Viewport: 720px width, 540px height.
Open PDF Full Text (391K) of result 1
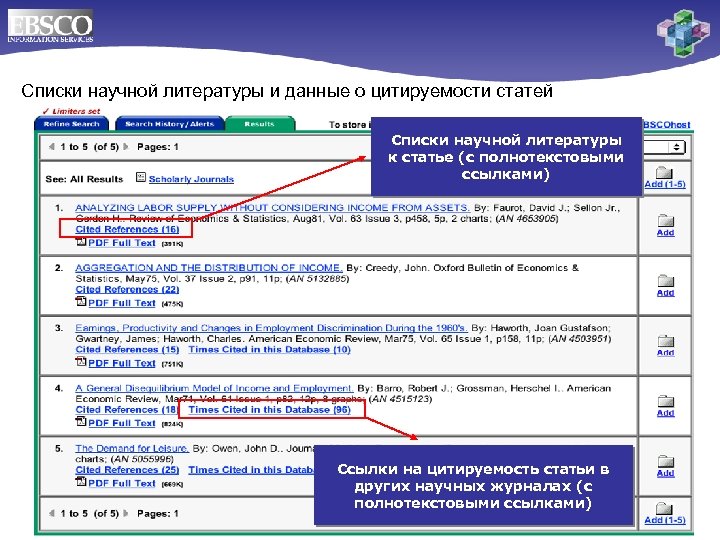click(122, 243)
